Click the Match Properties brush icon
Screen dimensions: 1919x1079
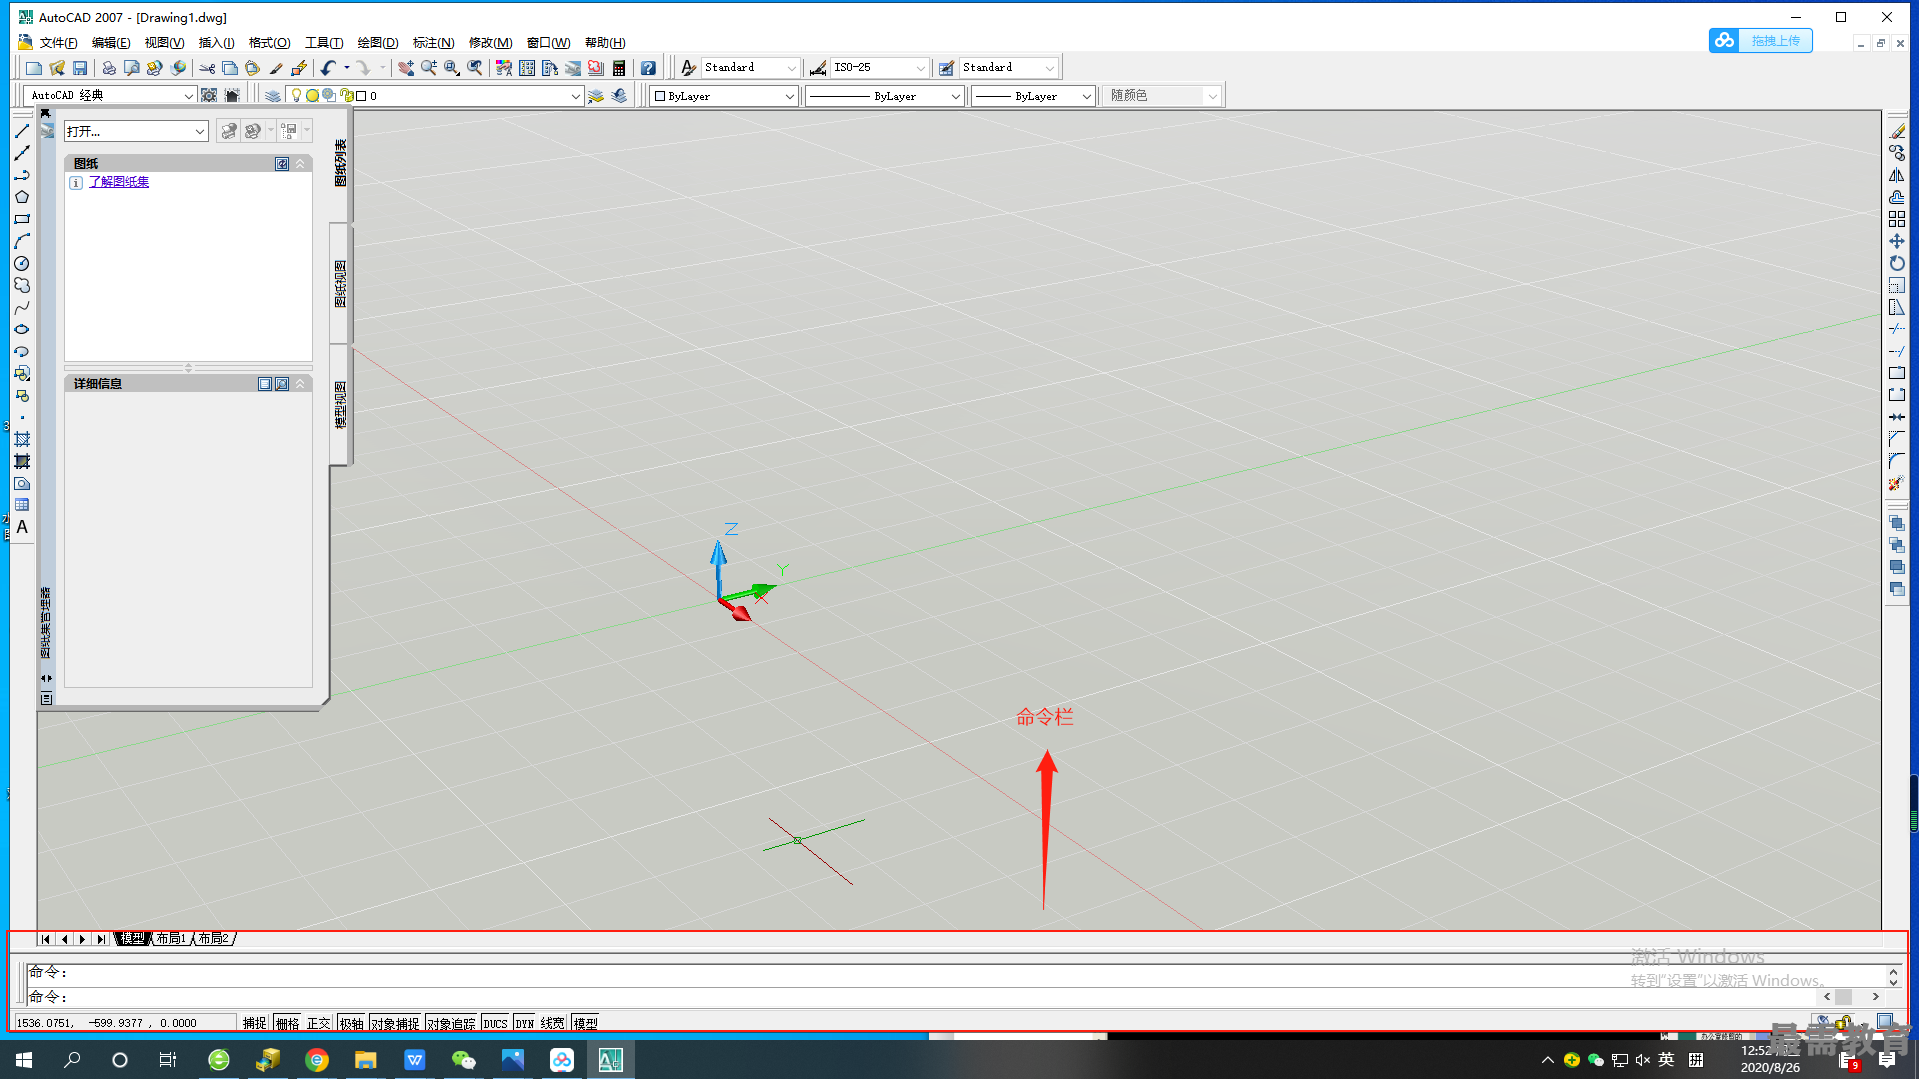(276, 68)
